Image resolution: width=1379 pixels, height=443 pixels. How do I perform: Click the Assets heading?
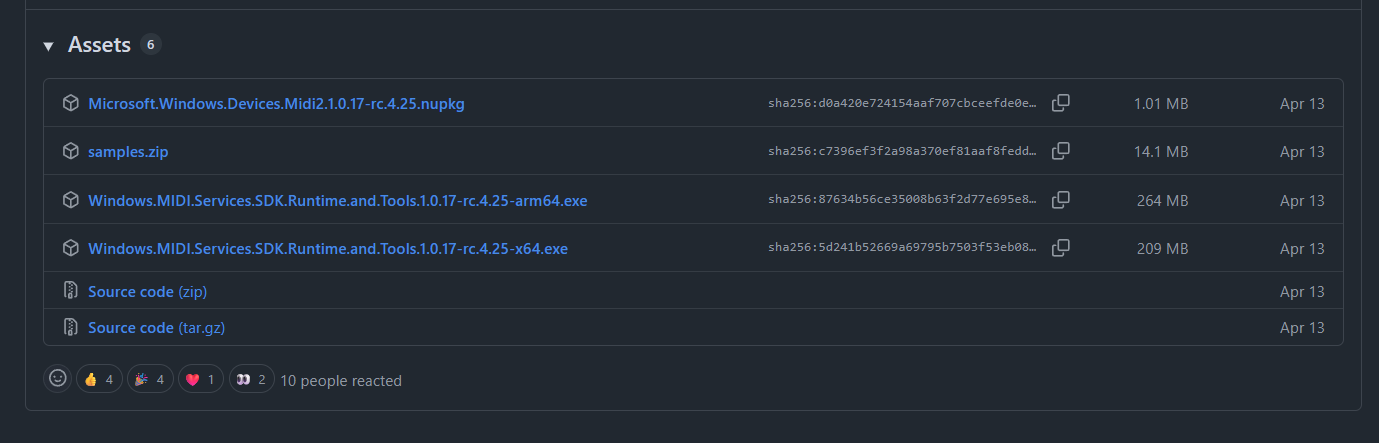[x=99, y=45]
